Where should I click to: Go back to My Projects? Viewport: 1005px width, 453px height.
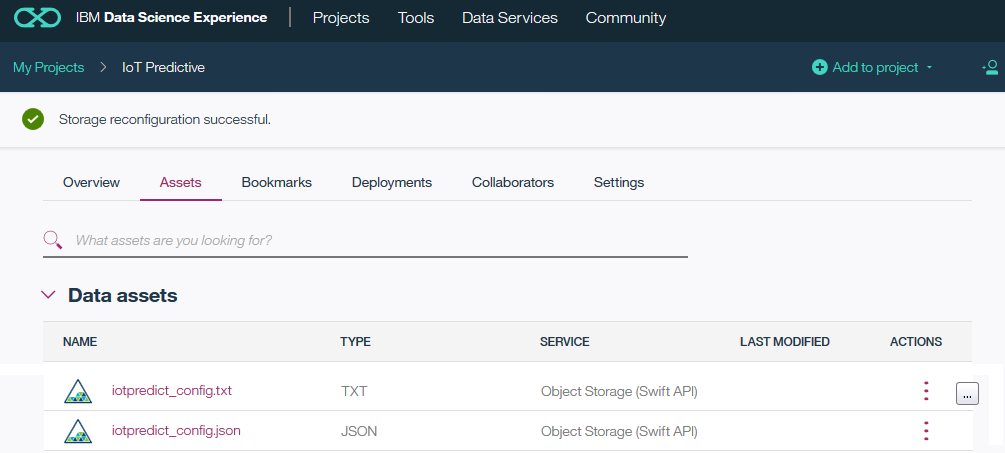pos(49,67)
